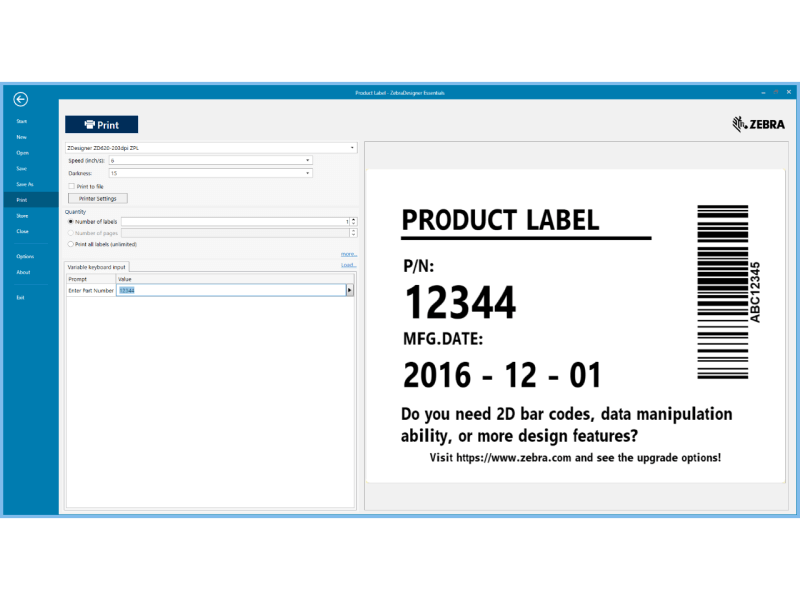Viewport: 800px width, 600px height.
Task: Close the ZebraDesigner window
Action: pos(789,92)
